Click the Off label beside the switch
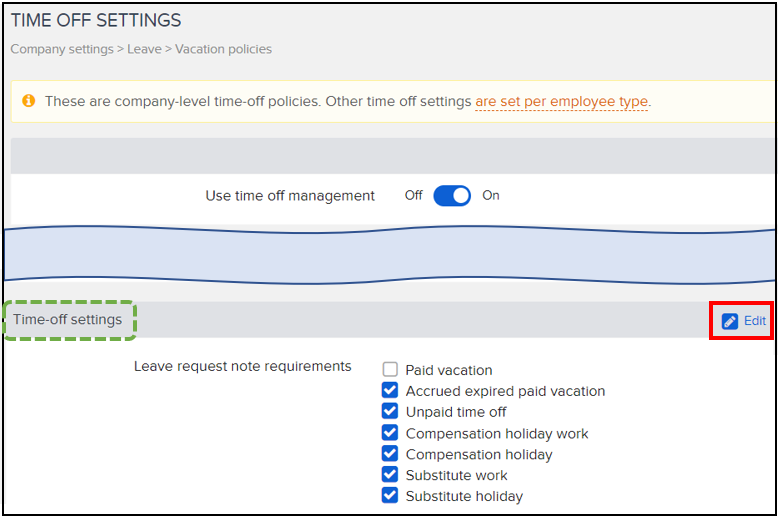The image size is (778, 519). pyautogui.click(x=414, y=196)
